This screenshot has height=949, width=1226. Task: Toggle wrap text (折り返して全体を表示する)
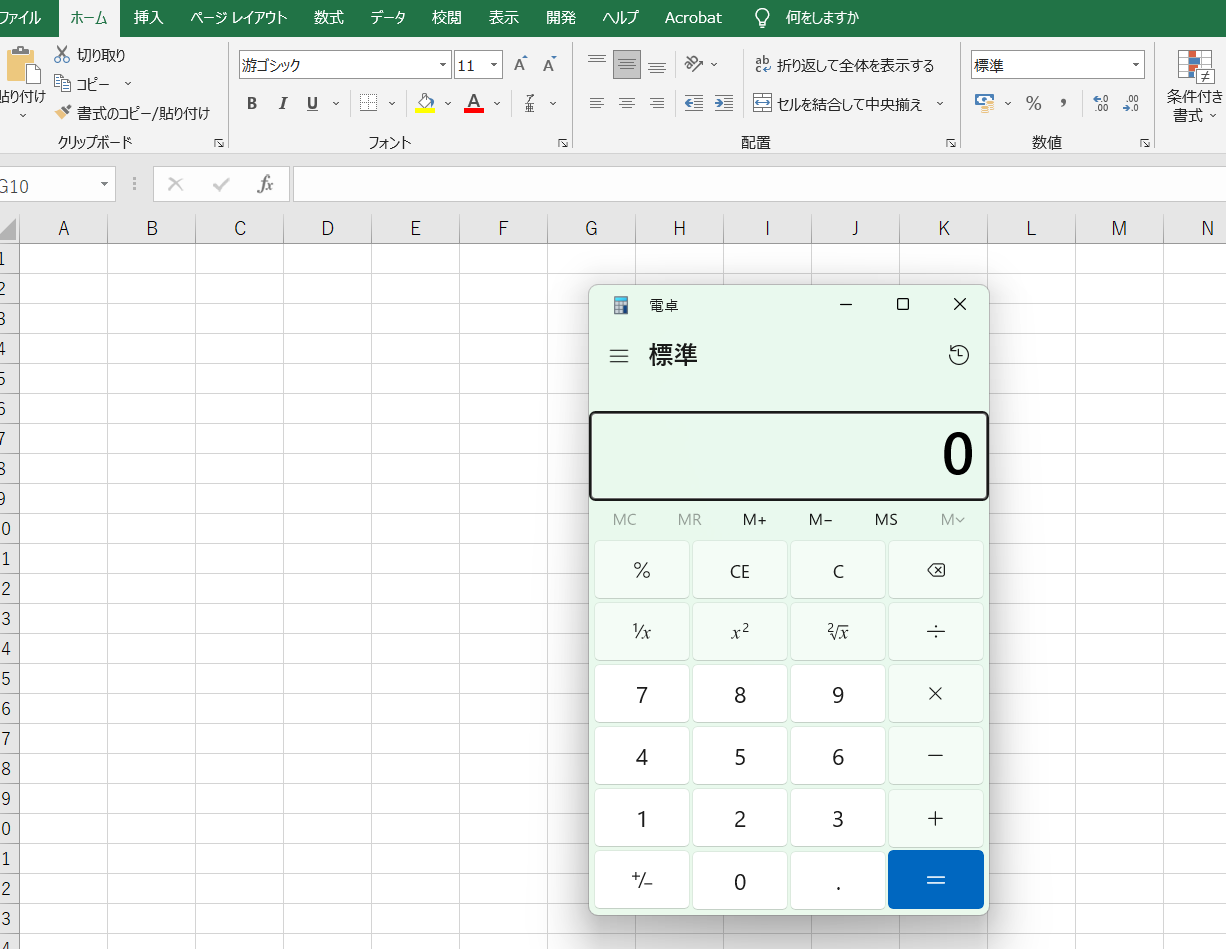click(844, 65)
